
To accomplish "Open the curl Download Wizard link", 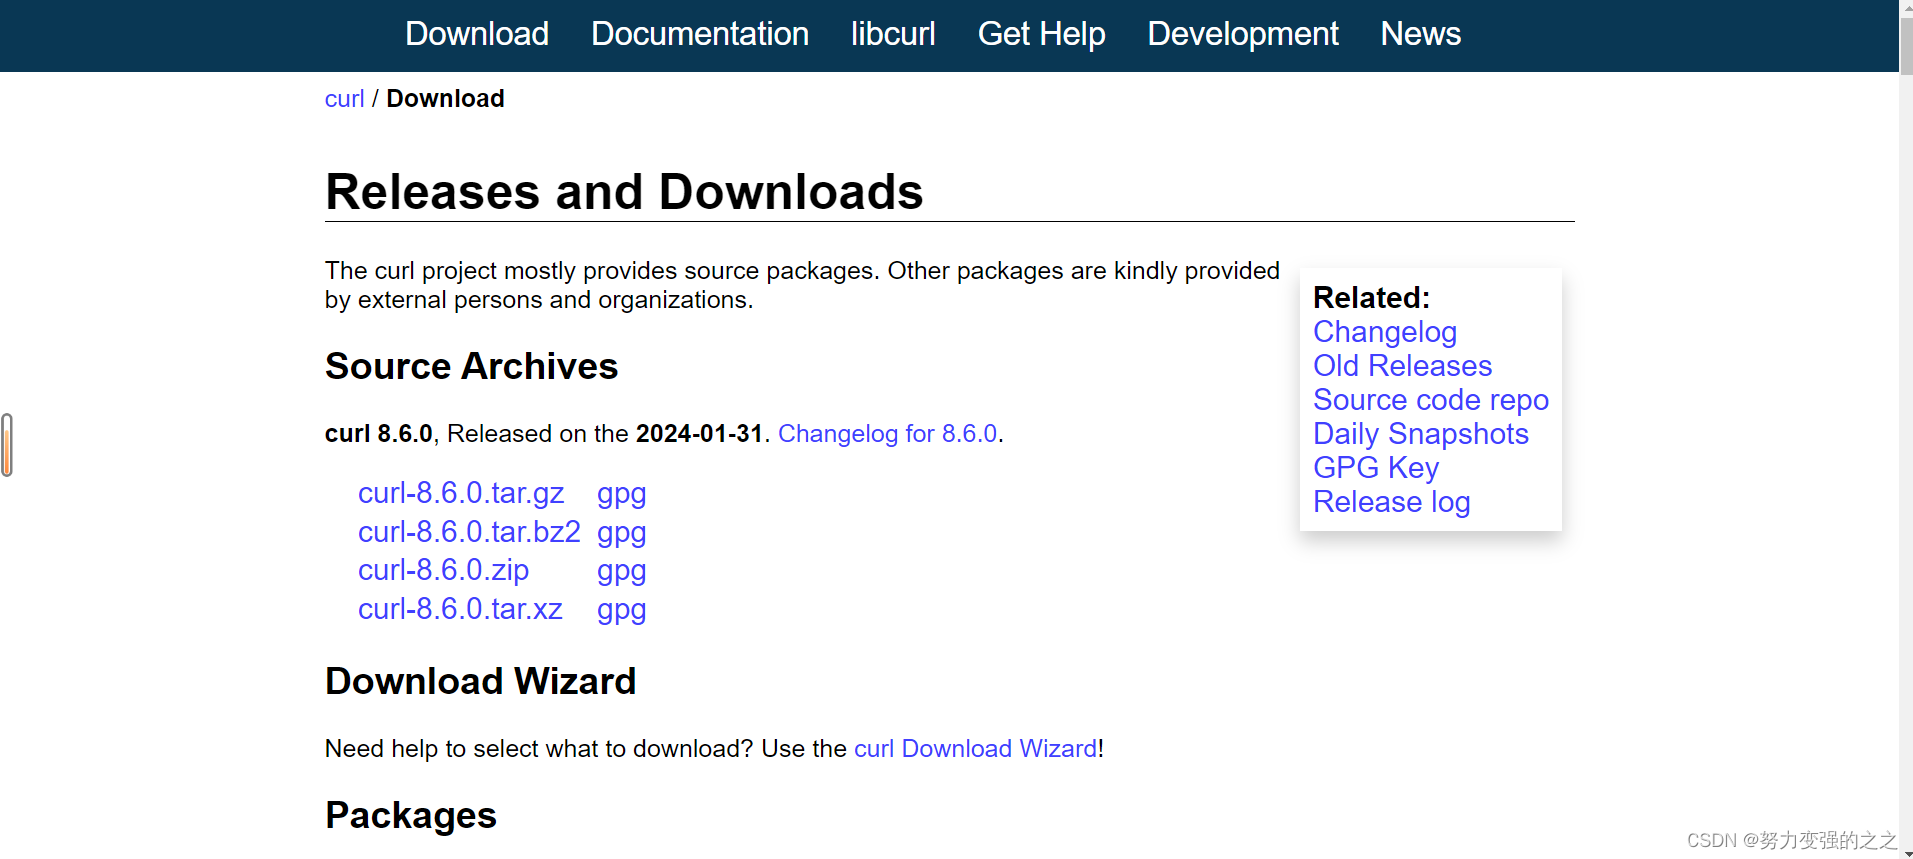I will click(975, 749).
